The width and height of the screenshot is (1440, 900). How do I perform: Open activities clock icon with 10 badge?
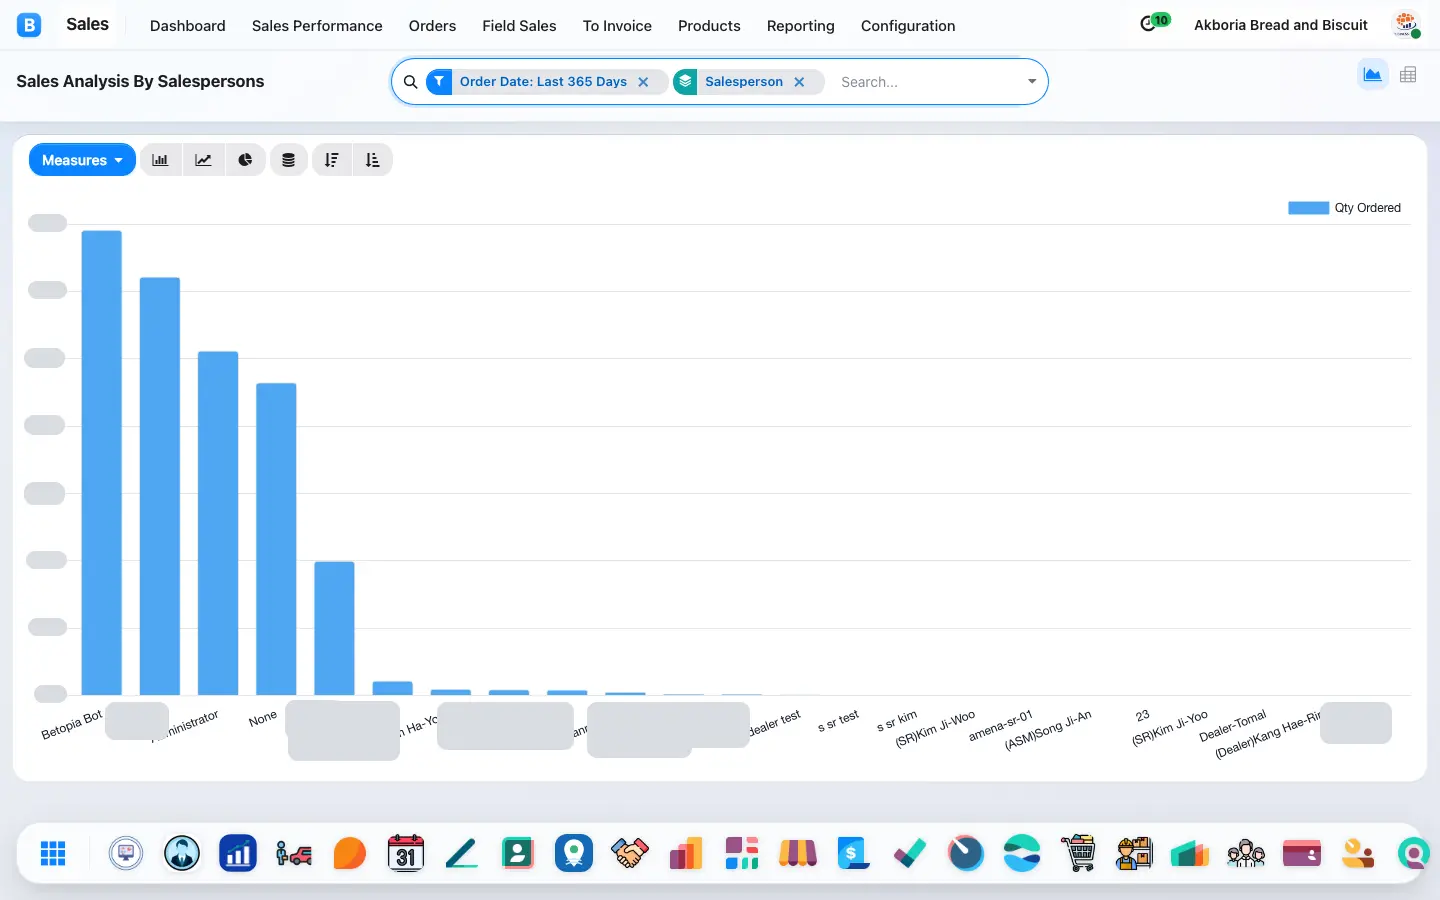pyautogui.click(x=1154, y=22)
